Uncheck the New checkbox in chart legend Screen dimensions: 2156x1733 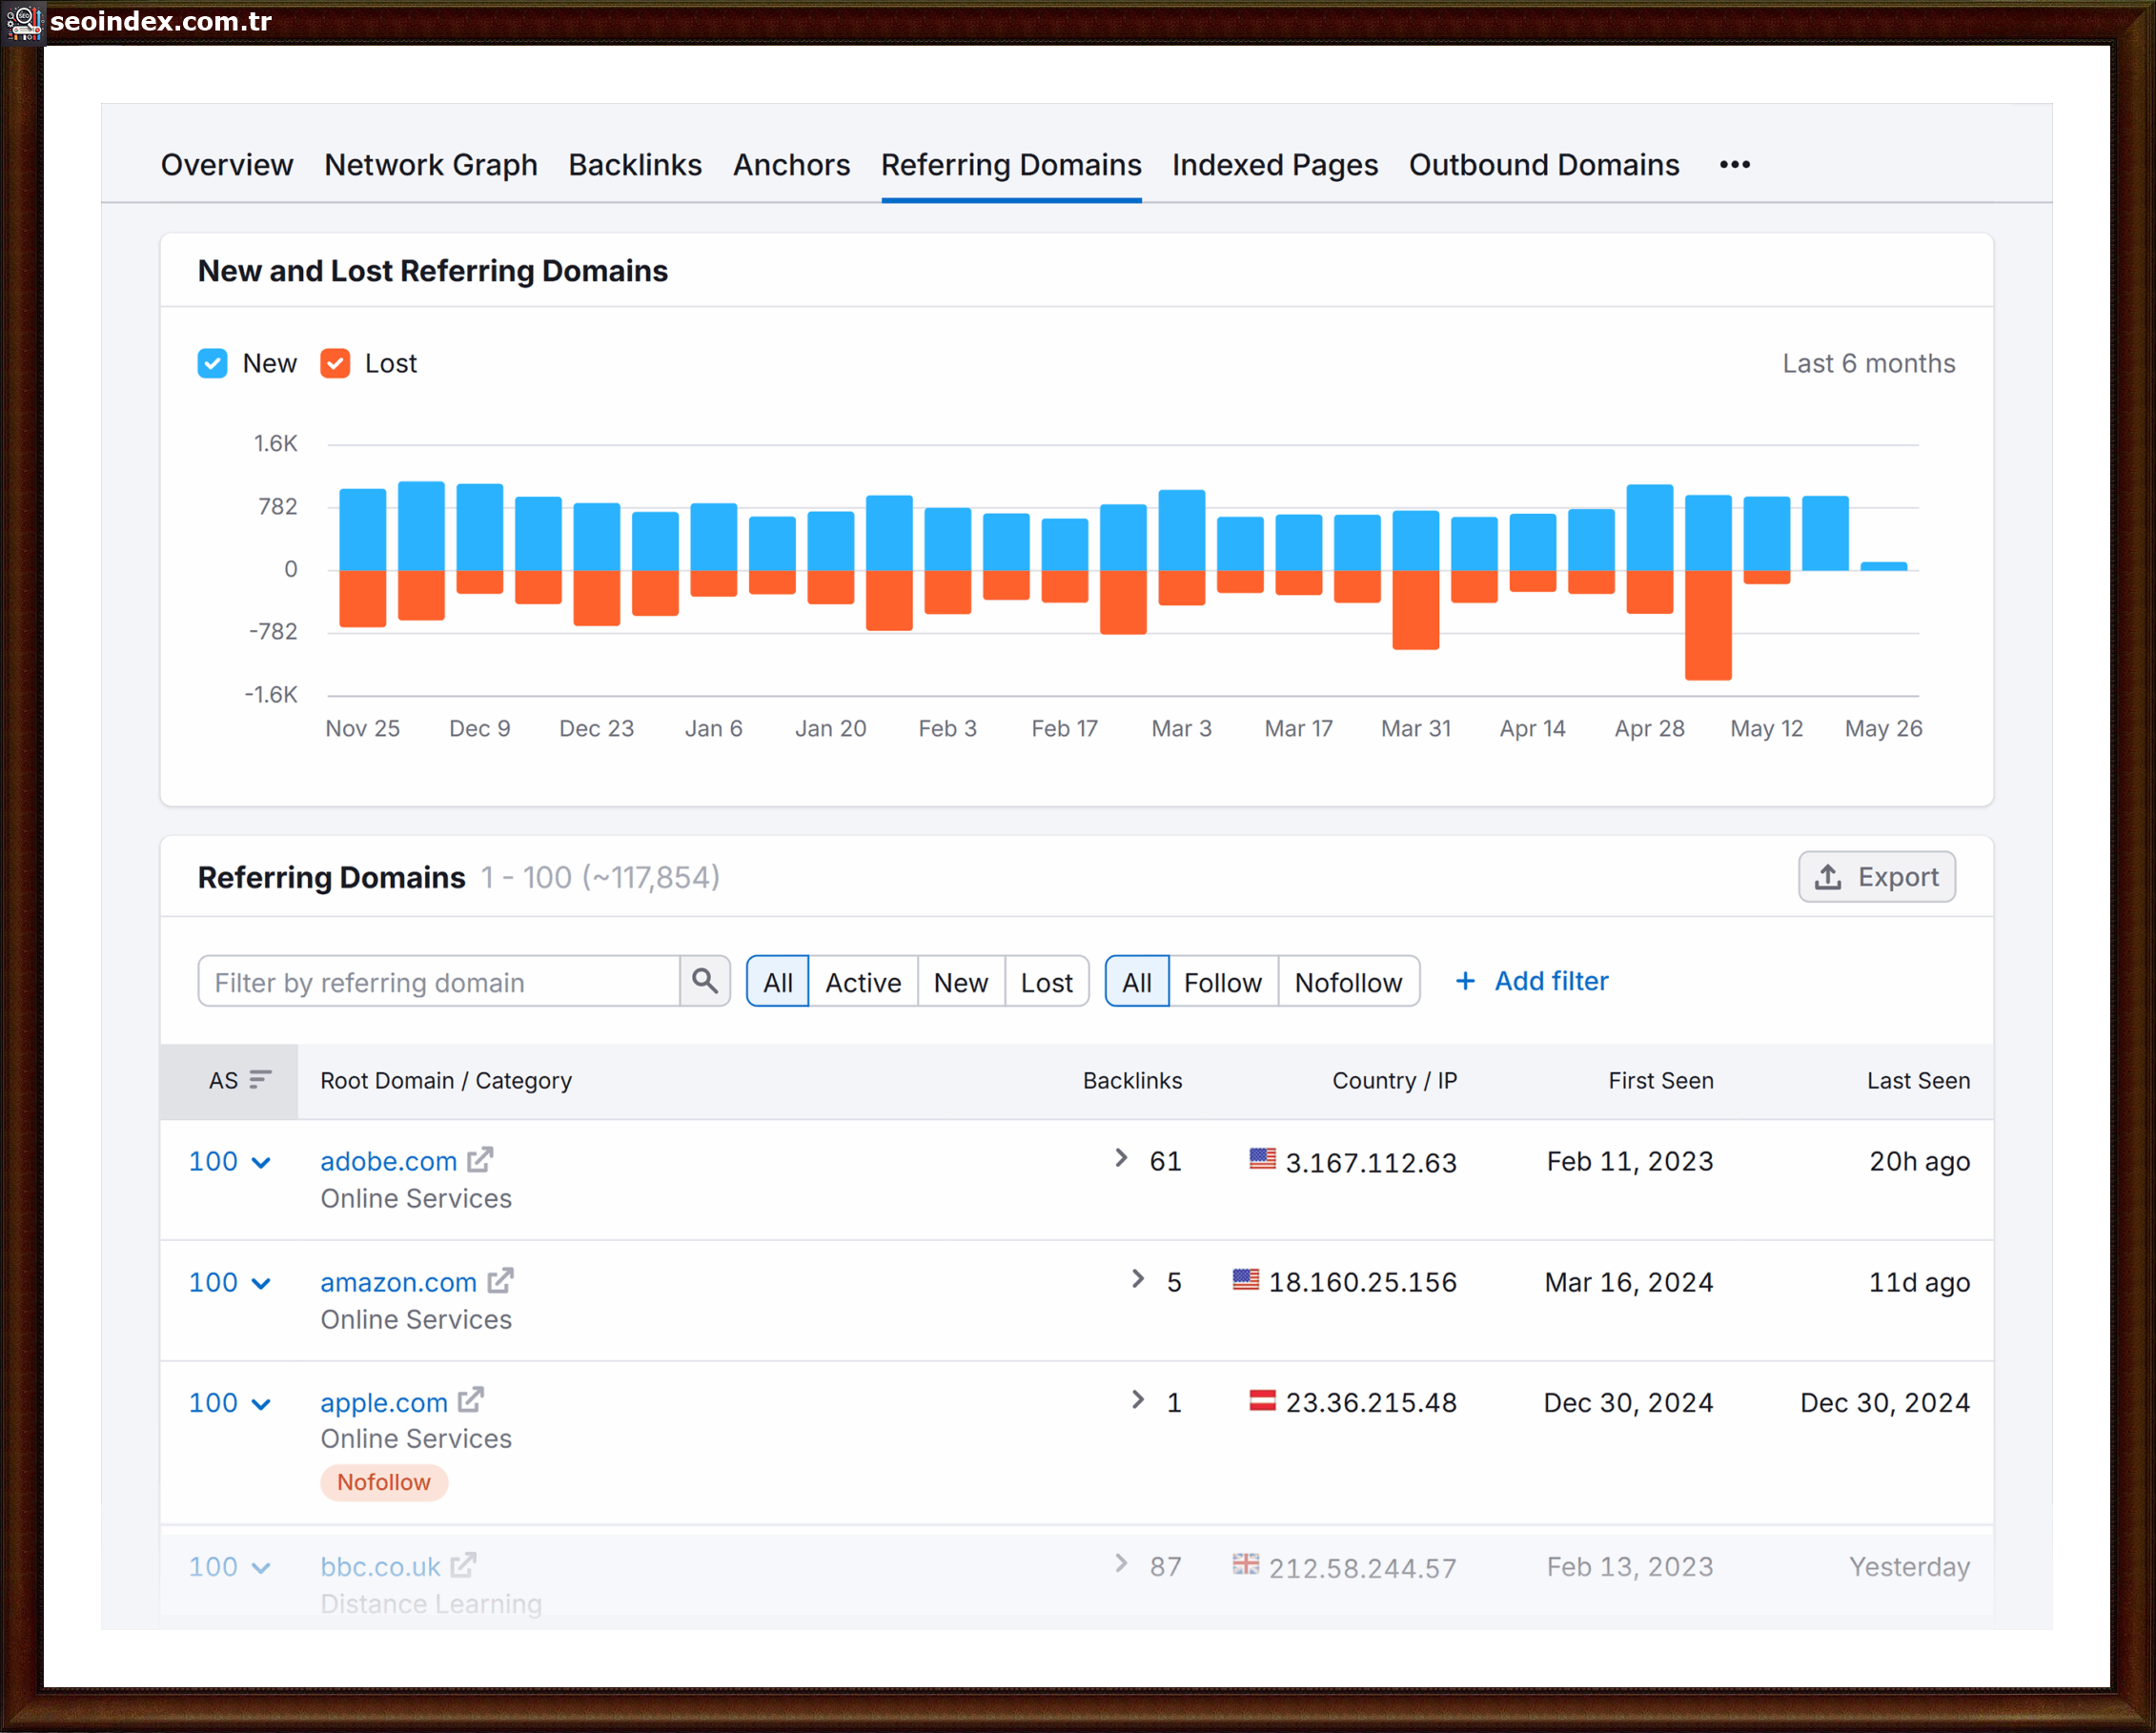(x=212, y=363)
